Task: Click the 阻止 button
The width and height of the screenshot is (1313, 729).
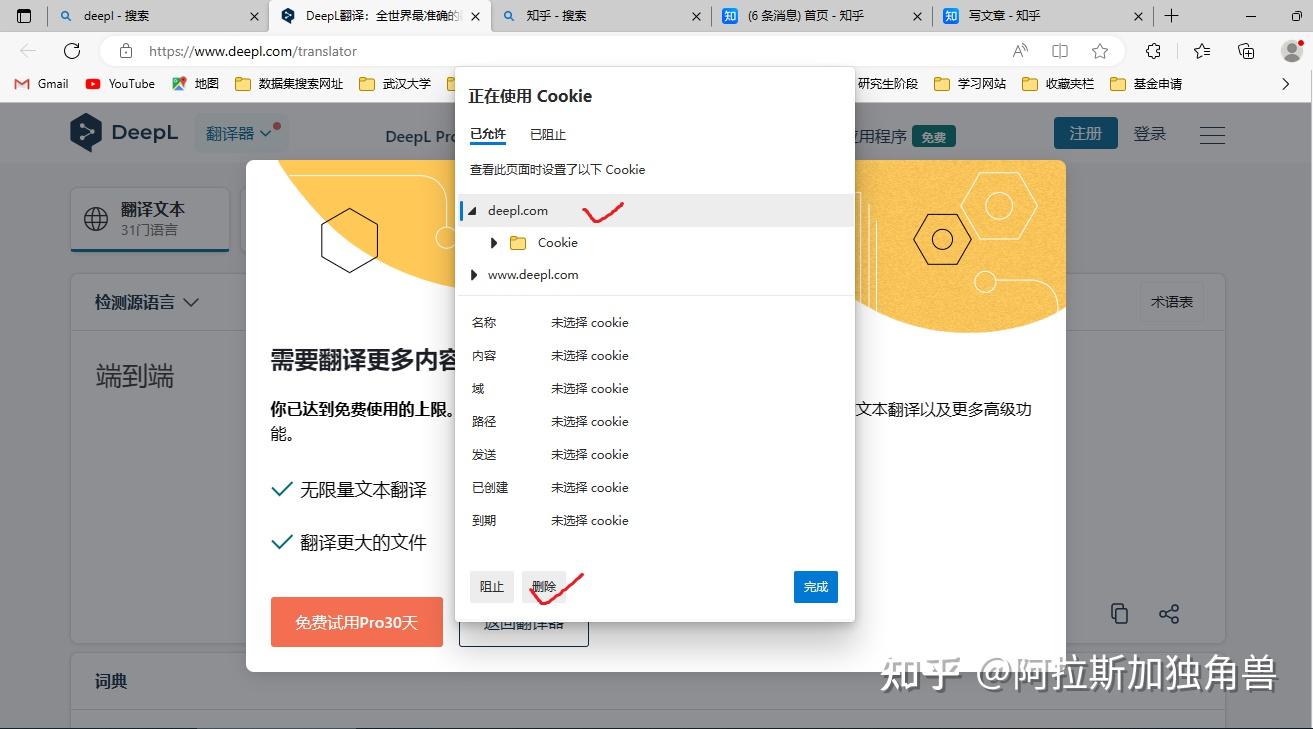Action: 492,587
